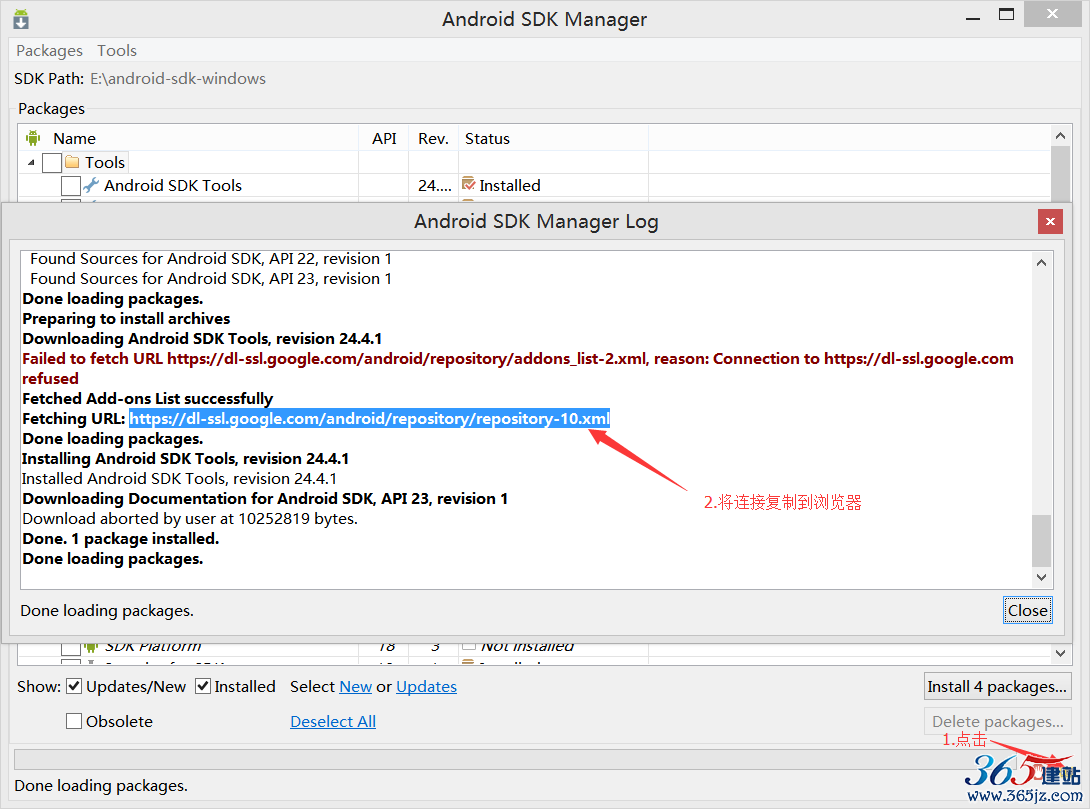Click the log scrollbar down arrow
1090x809 pixels.
coord(1041,577)
